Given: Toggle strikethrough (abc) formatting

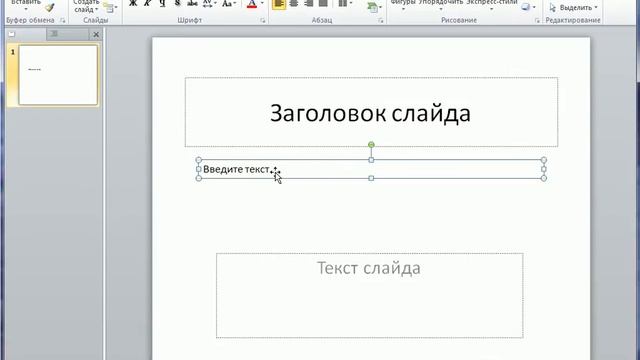Looking at the screenshot, I should [x=192, y=4].
